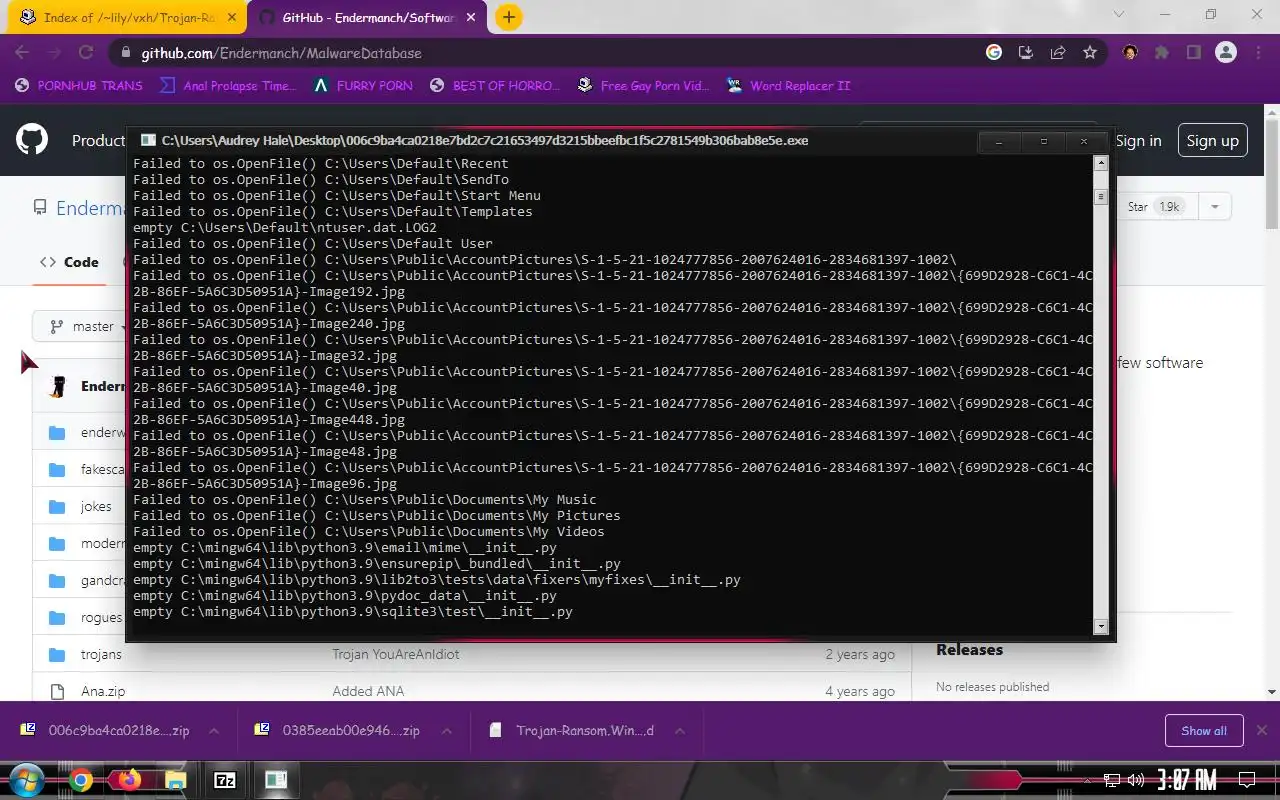Click the console scrollbar up arrow
The height and width of the screenshot is (800, 1280).
[1101, 163]
